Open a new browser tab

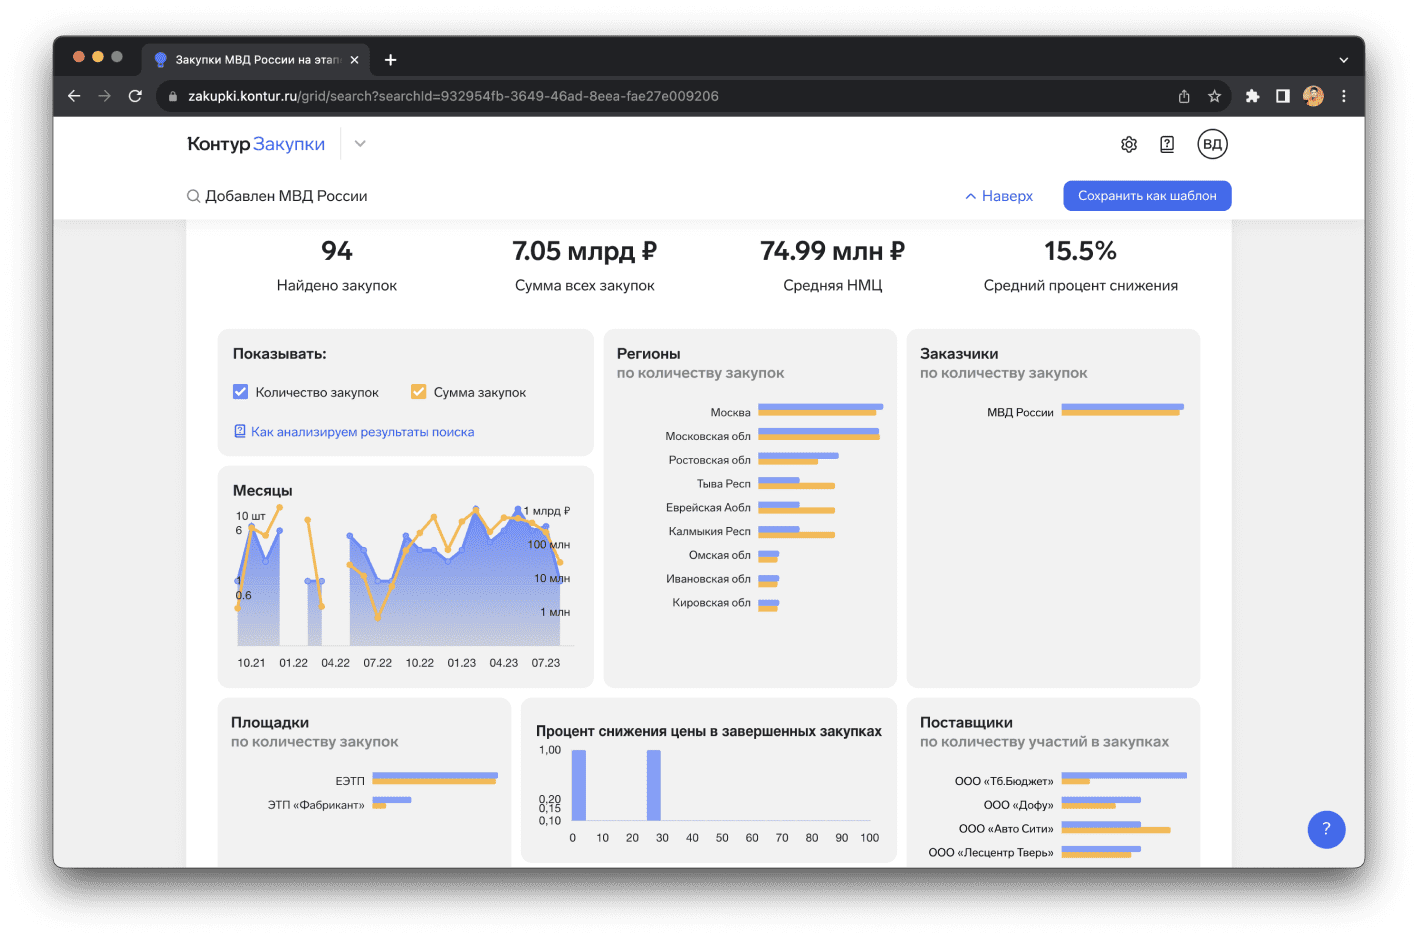pos(390,60)
